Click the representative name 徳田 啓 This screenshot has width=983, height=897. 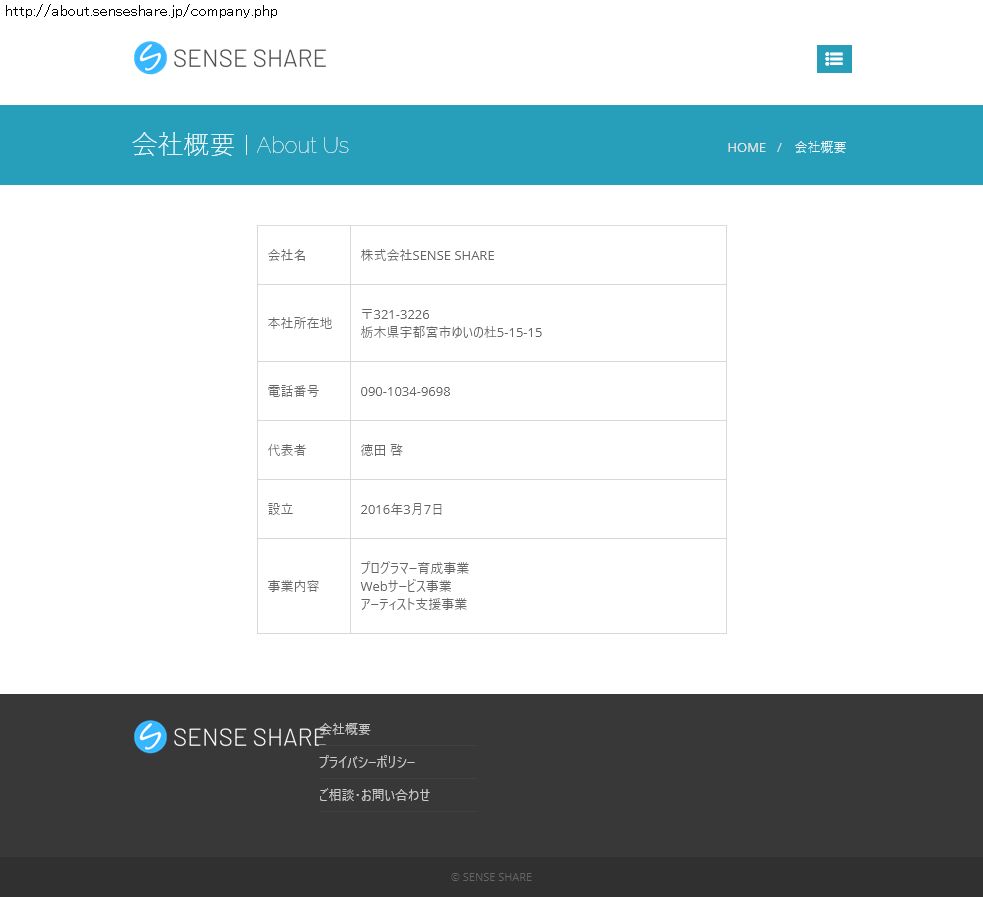(382, 450)
